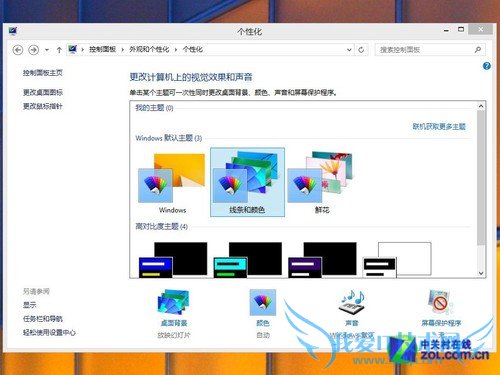The image size is (500, 375).
Task: Maximize the 个性化 window
Action: tap(461, 30)
